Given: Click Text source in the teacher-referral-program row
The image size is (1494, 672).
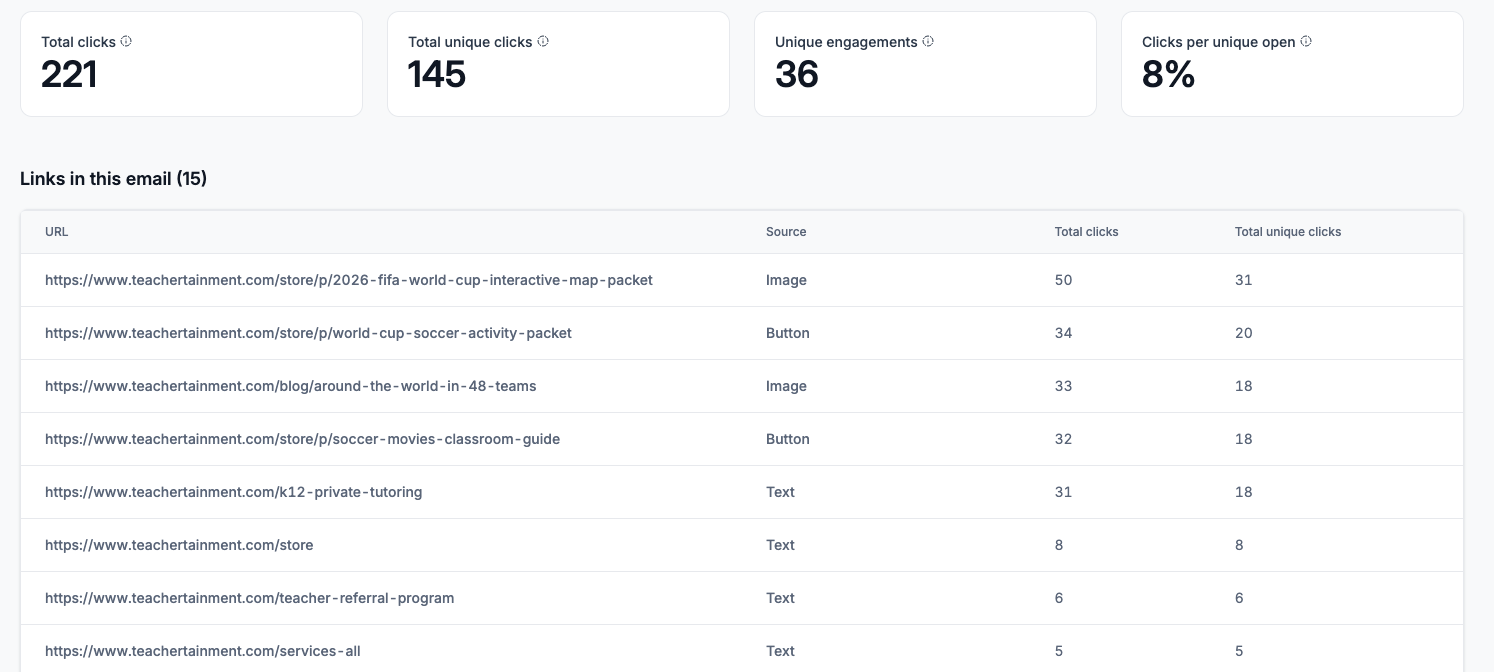Looking at the screenshot, I should (780, 598).
